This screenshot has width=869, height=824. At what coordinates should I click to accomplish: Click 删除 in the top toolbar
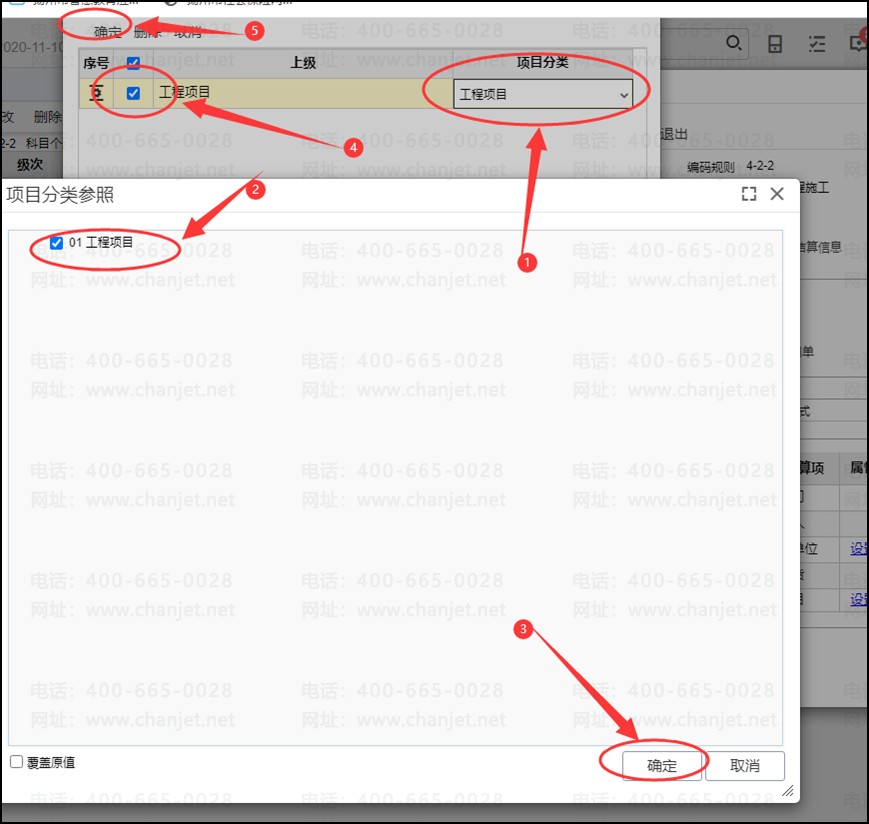point(147,32)
